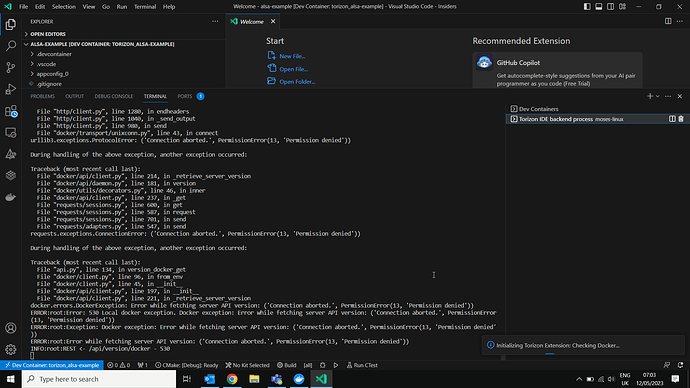Open the CMake view icon
The height and width of the screenshot is (388, 690).
pos(11,154)
